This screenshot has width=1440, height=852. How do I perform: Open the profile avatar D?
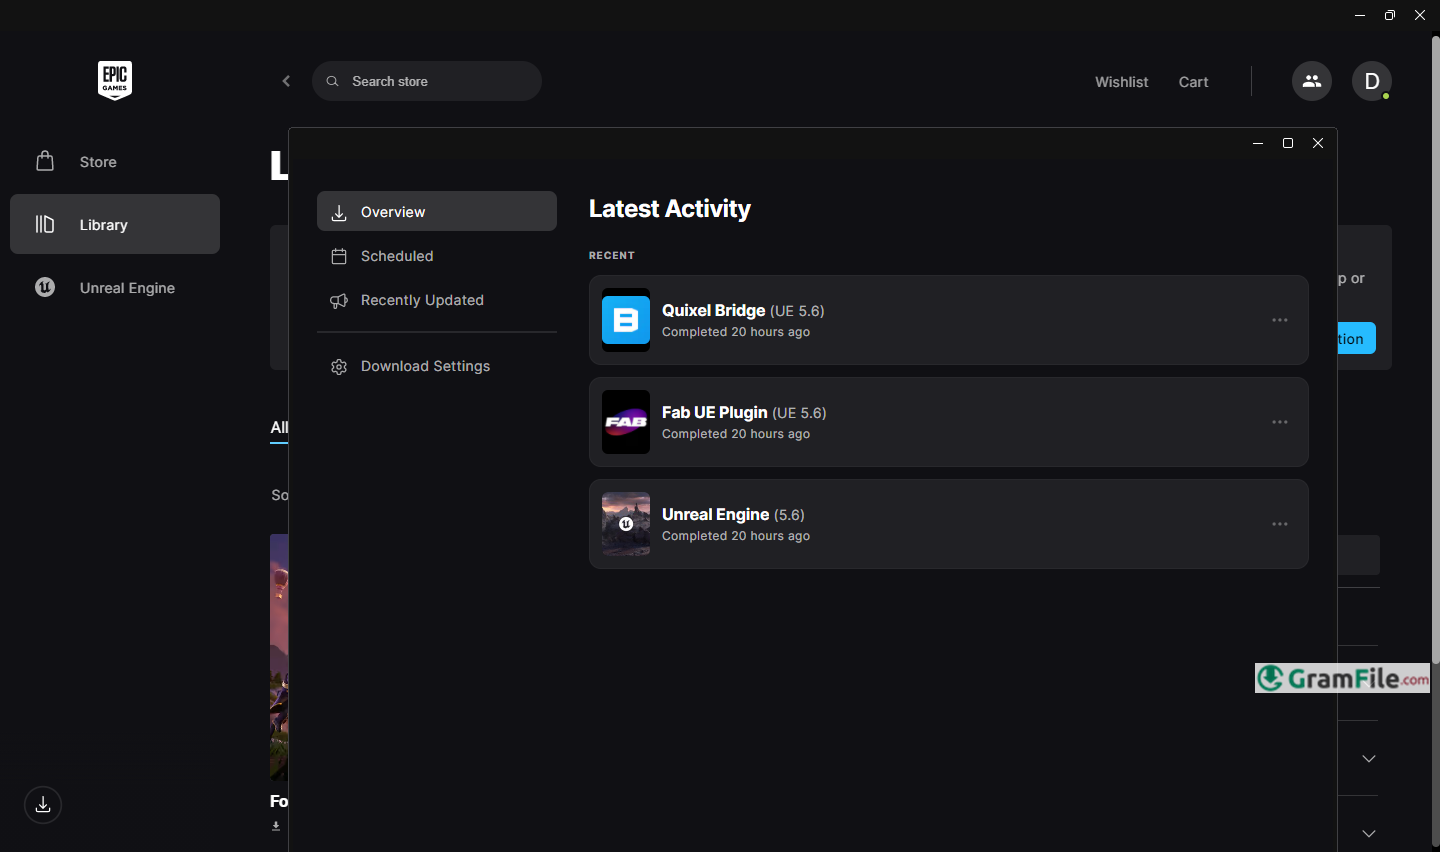[1372, 81]
